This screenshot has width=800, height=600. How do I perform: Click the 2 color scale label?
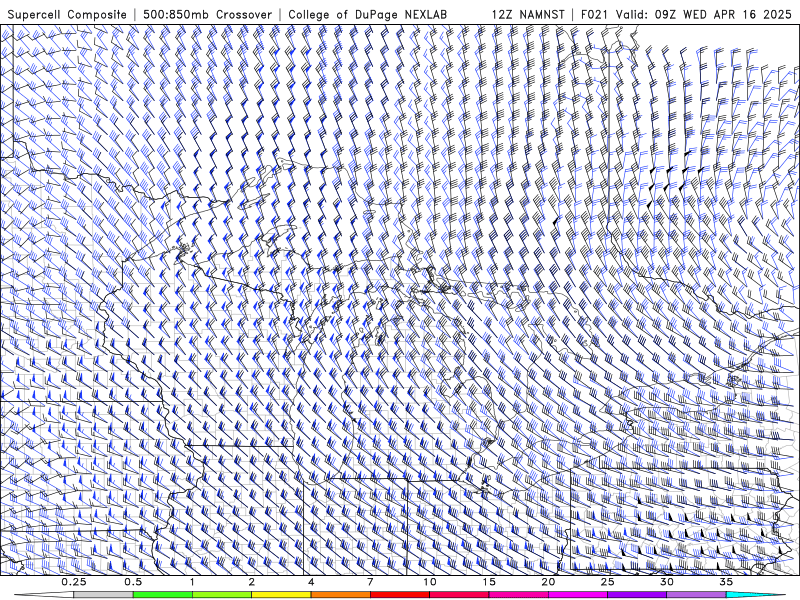252,582
